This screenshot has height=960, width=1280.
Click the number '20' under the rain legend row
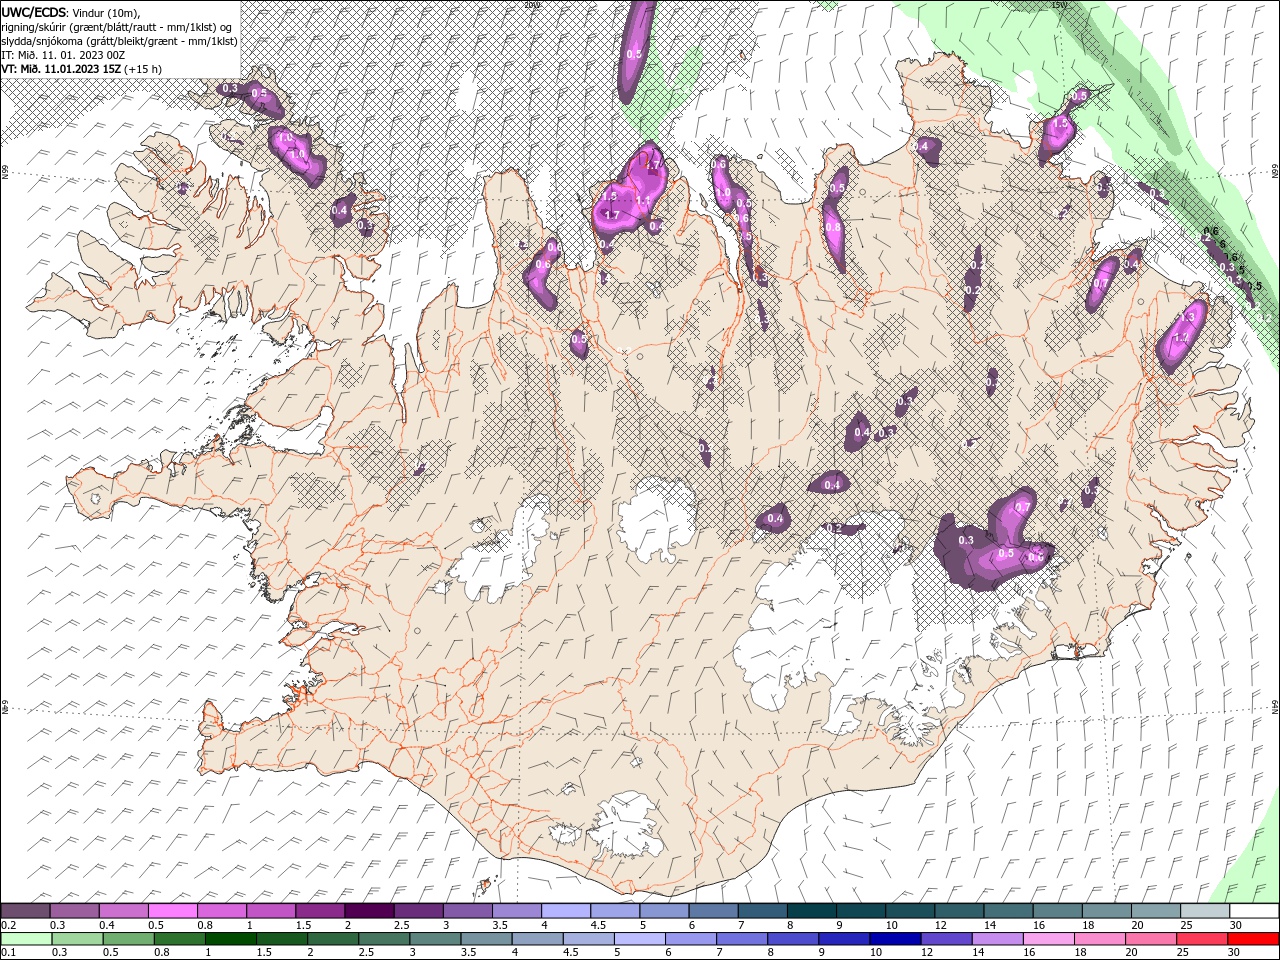click(1130, 953)
